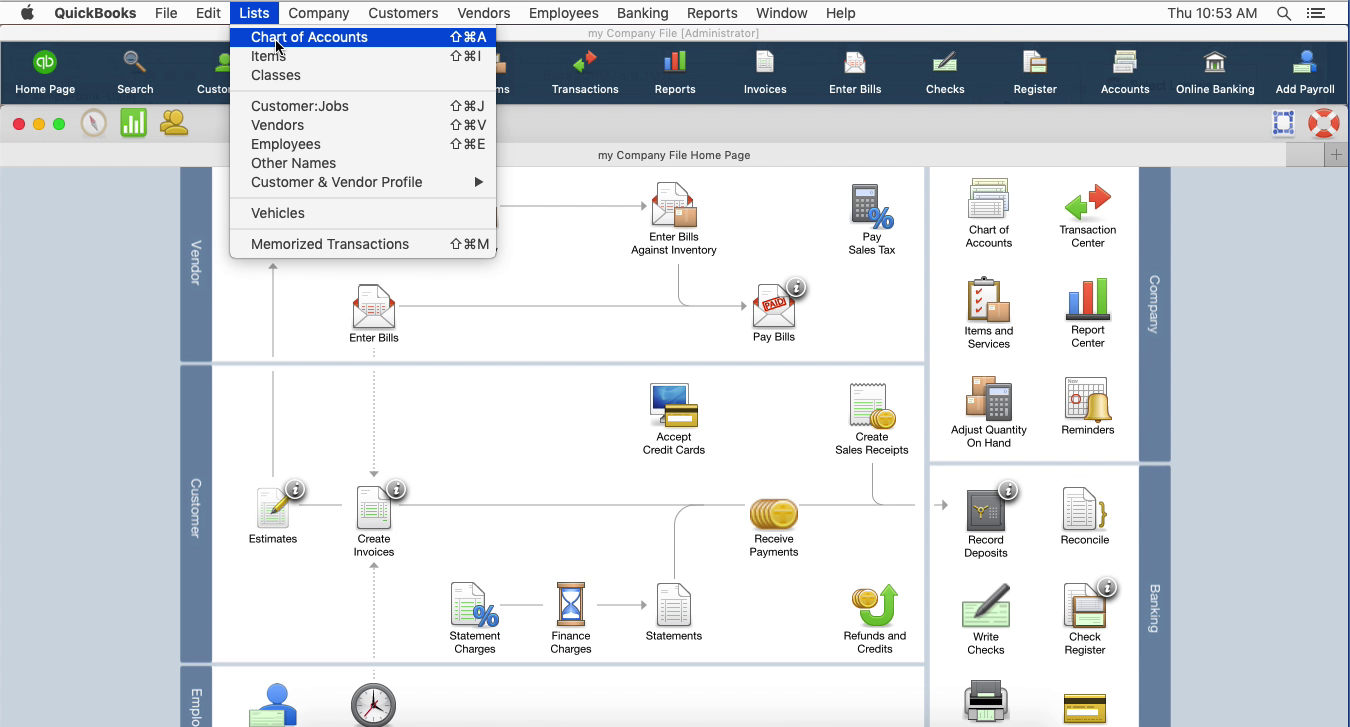Open Accept Credit Cards
Viewport: 1350px width, 727px height.
[x=674, y=419]
